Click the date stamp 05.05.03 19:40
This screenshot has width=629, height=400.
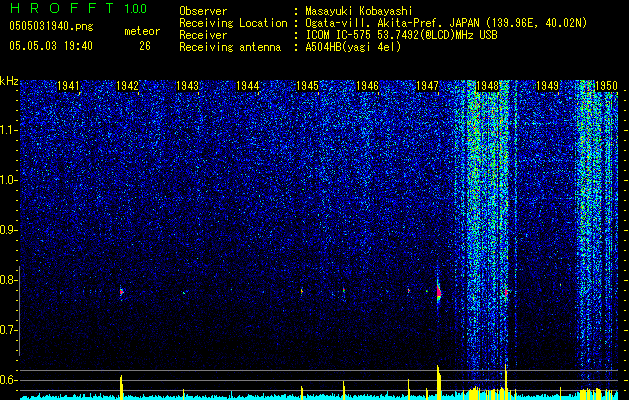click(51, 46)
